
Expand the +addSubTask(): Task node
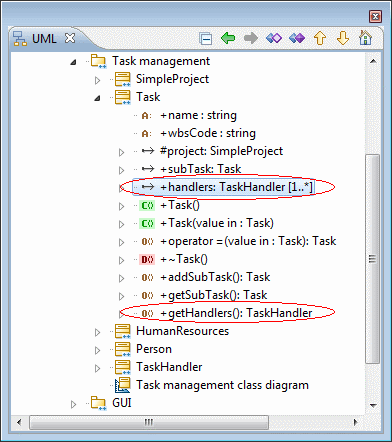121,278
